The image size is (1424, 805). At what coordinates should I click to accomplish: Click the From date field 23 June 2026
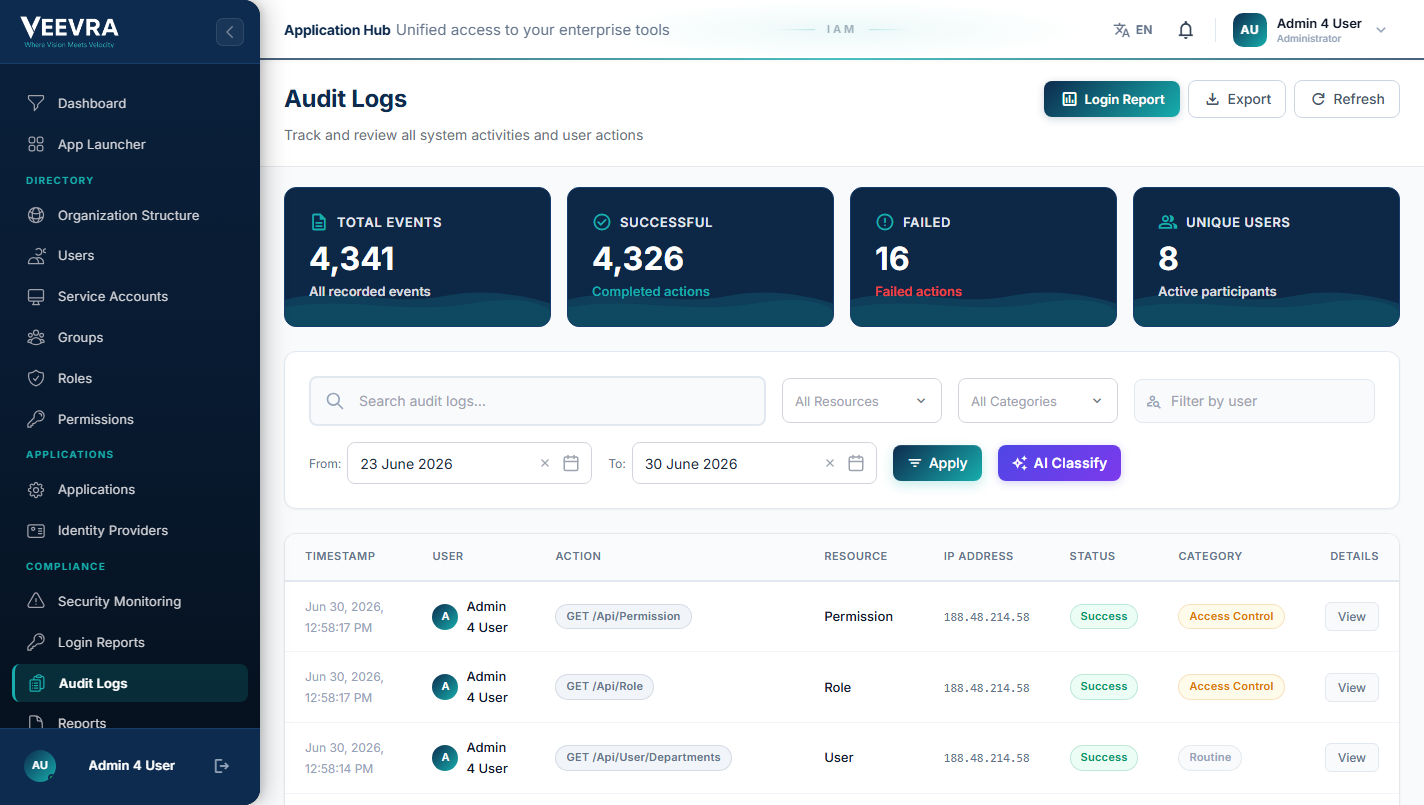click(x=469, y=463)
